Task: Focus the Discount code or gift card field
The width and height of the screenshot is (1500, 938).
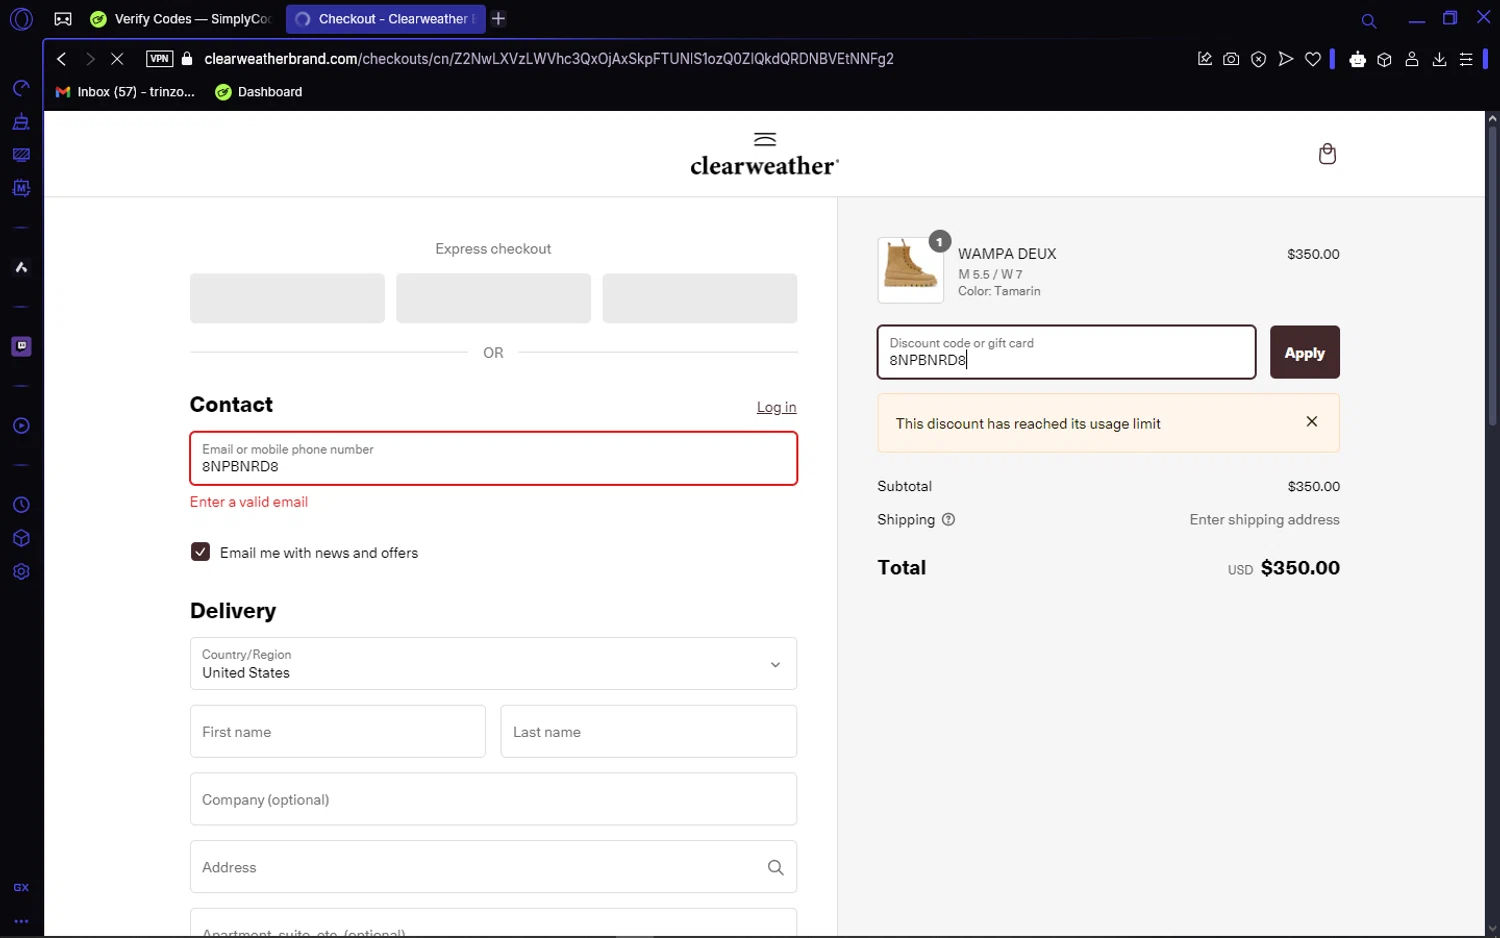Action: click(x=1066, y=352)
